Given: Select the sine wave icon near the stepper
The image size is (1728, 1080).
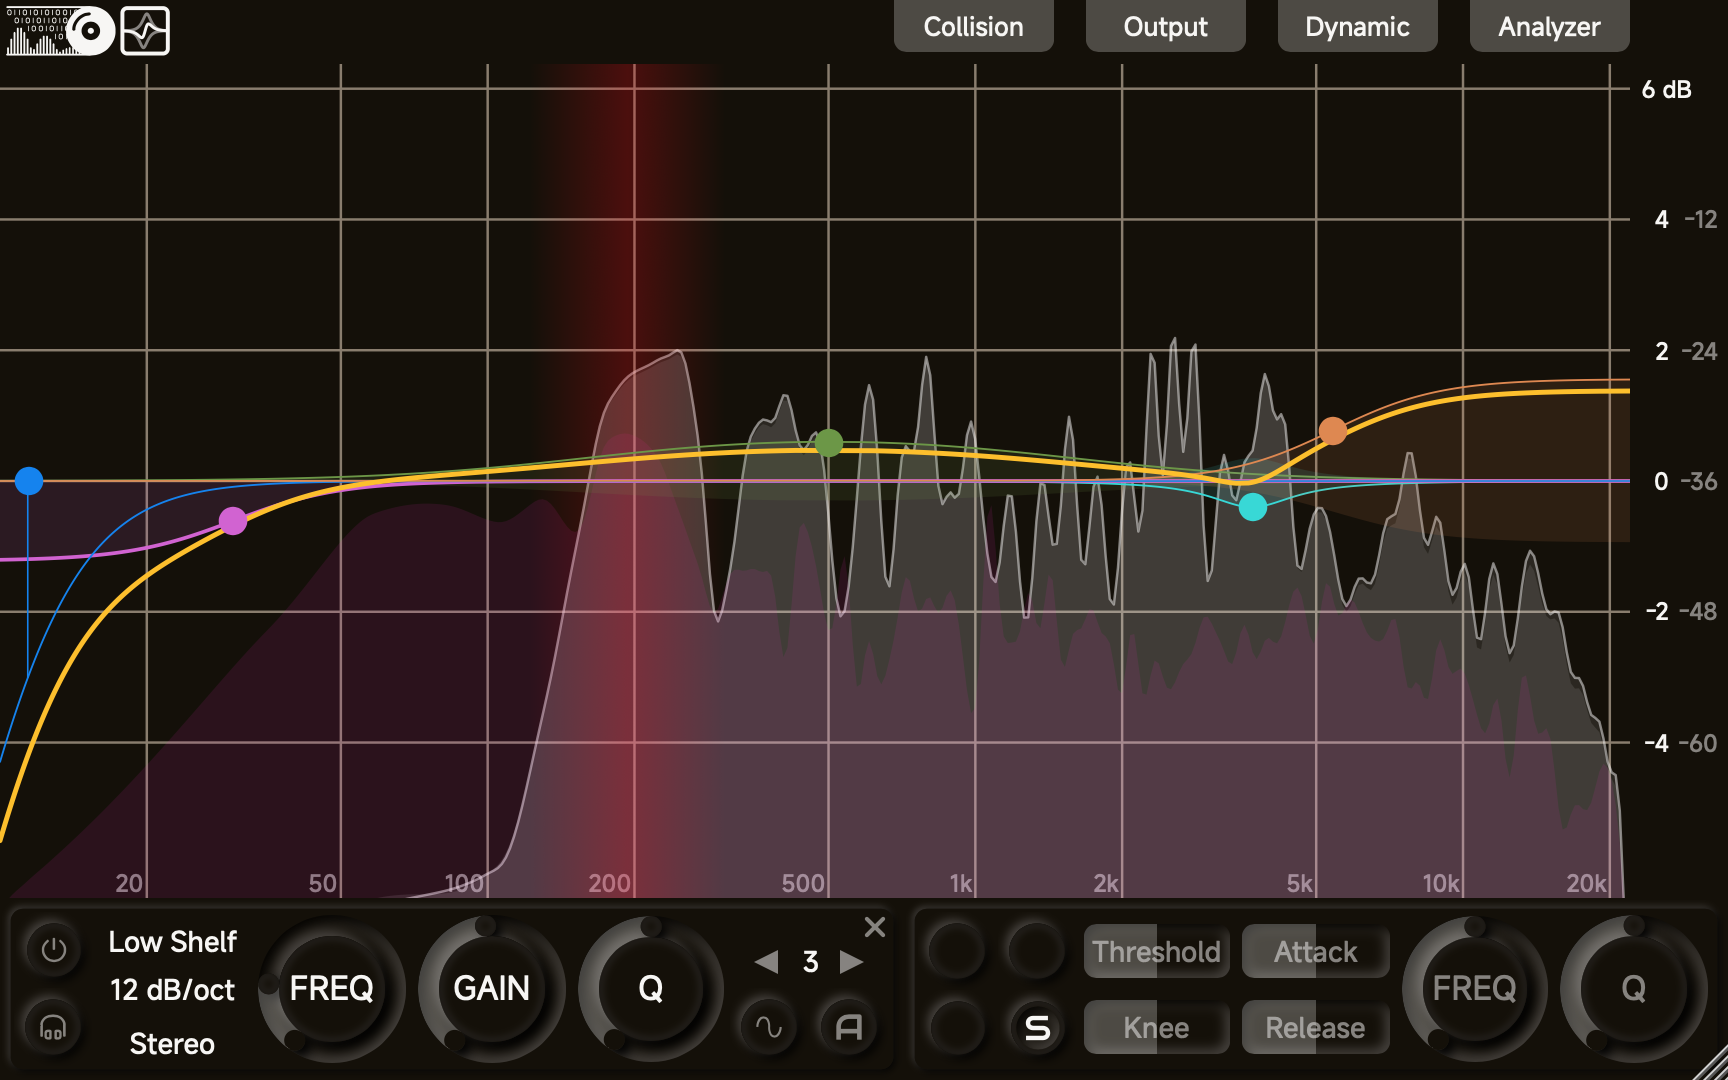Looking at the screenshot, I should point(768,1026).
